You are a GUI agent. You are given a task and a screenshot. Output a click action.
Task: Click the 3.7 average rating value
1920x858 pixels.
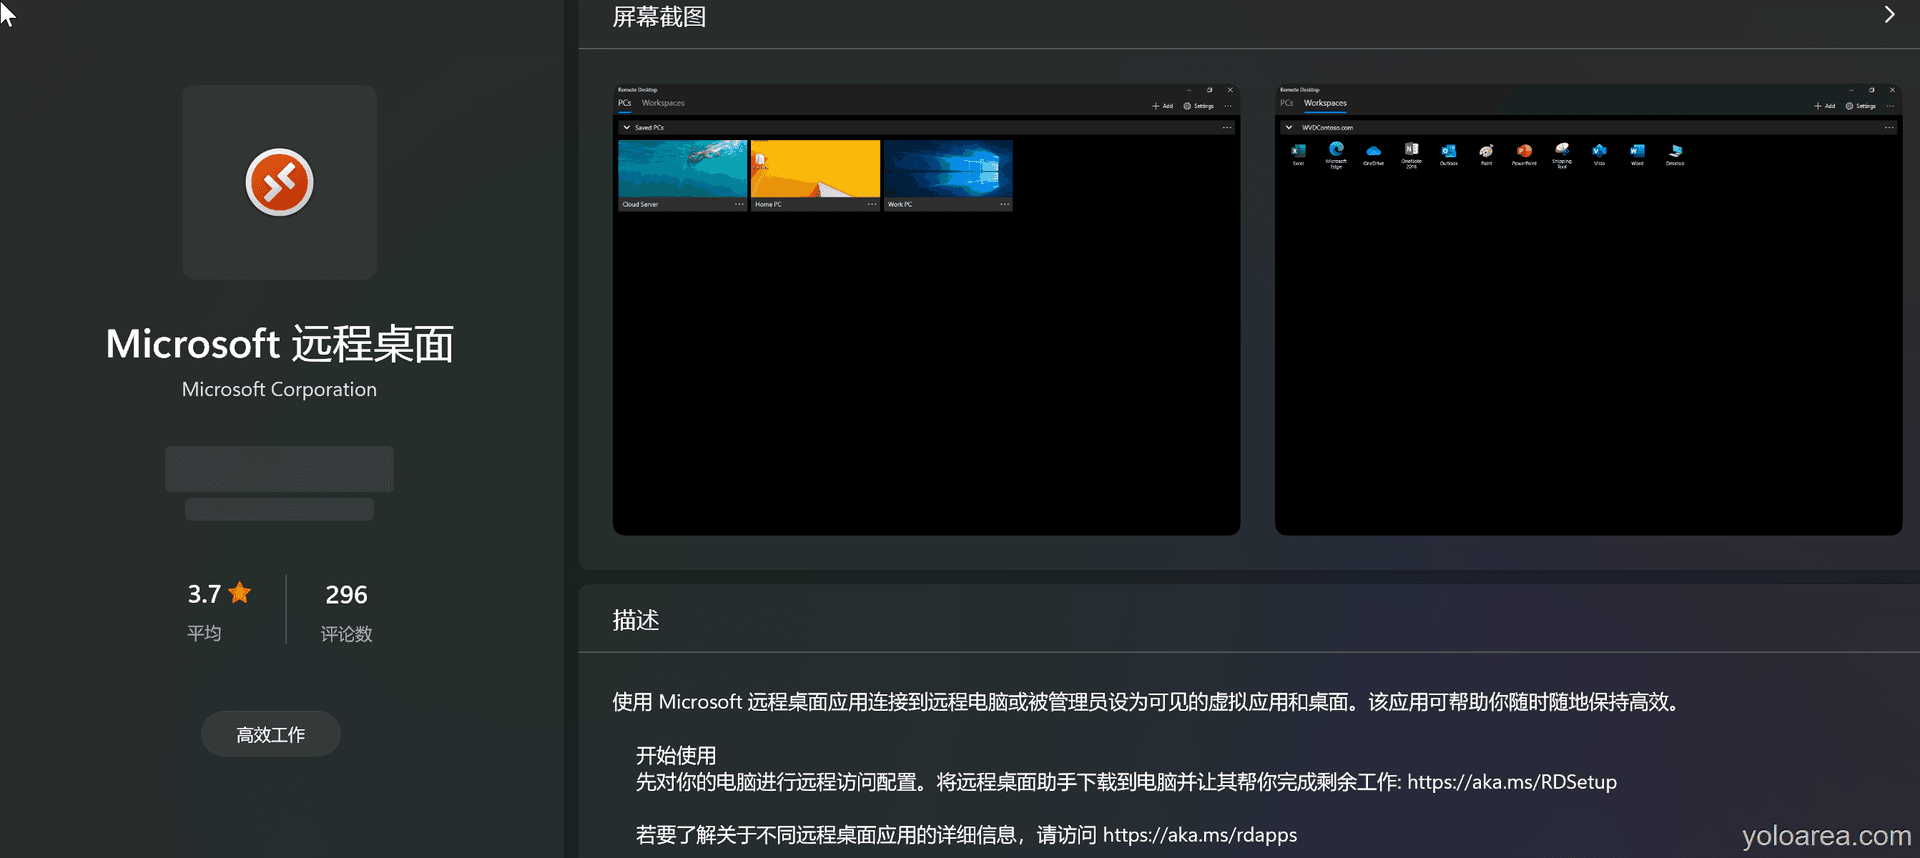pos(204,594)
